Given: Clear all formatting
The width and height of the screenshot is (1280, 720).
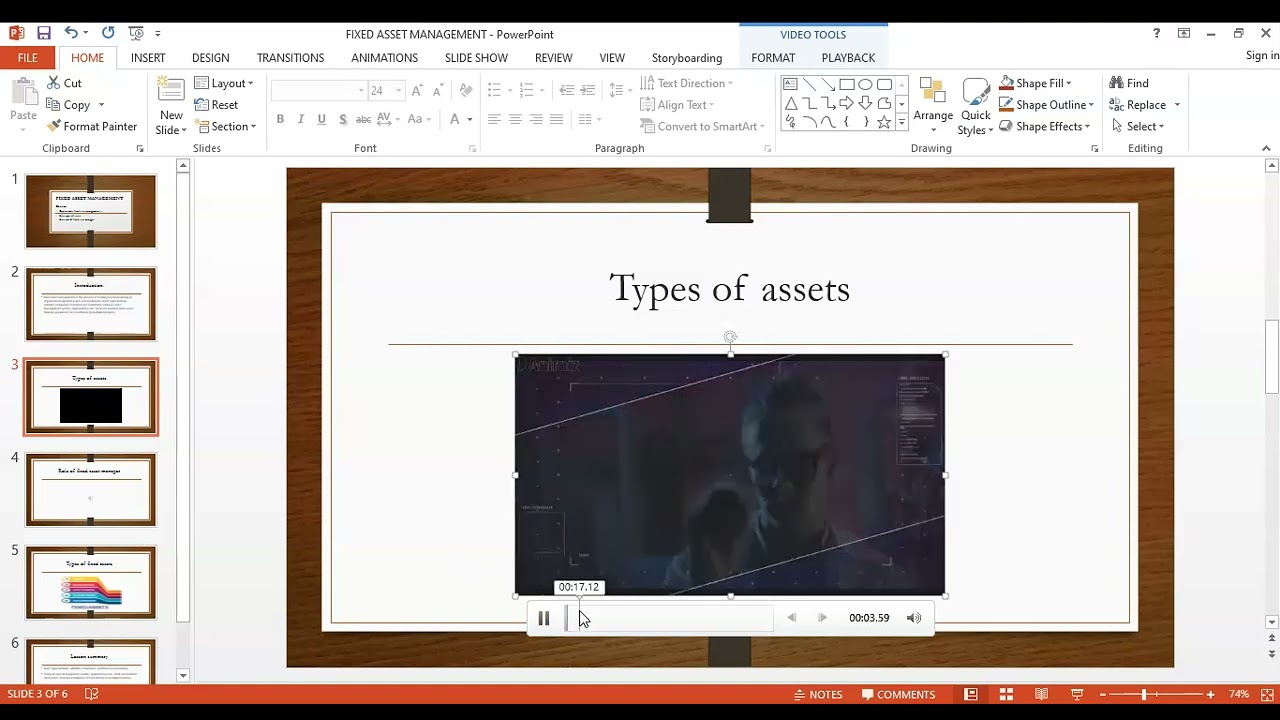Looking at the screenshot, I should pos(466,91).
